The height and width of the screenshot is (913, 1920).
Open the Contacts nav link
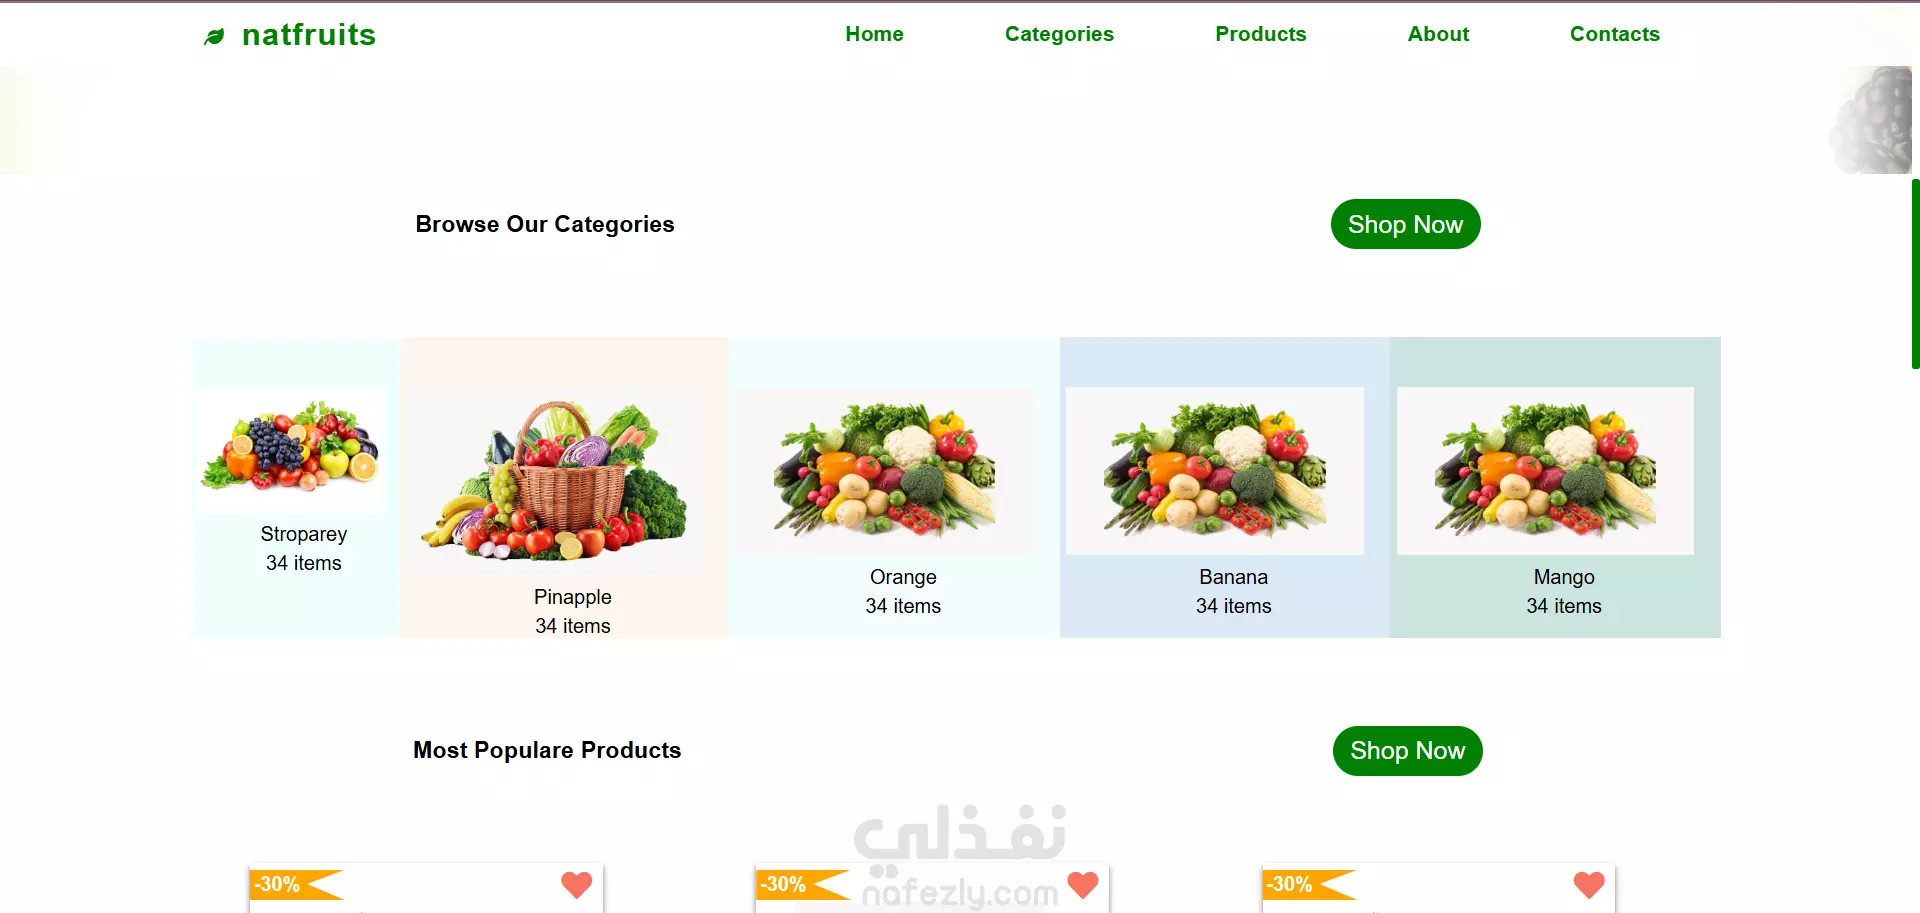(1614, 34)
